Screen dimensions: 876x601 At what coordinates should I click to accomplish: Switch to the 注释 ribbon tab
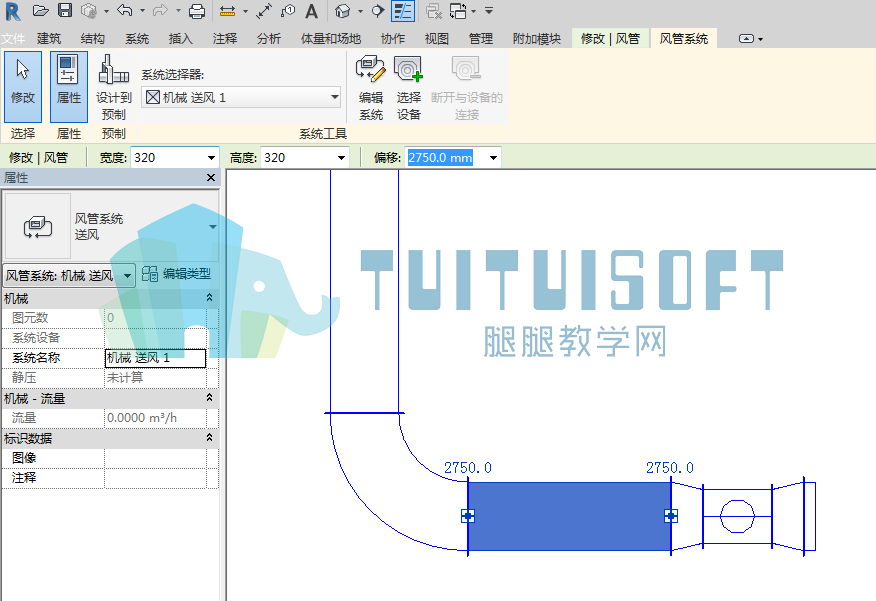pyautogui.click(x=225, y=39)
